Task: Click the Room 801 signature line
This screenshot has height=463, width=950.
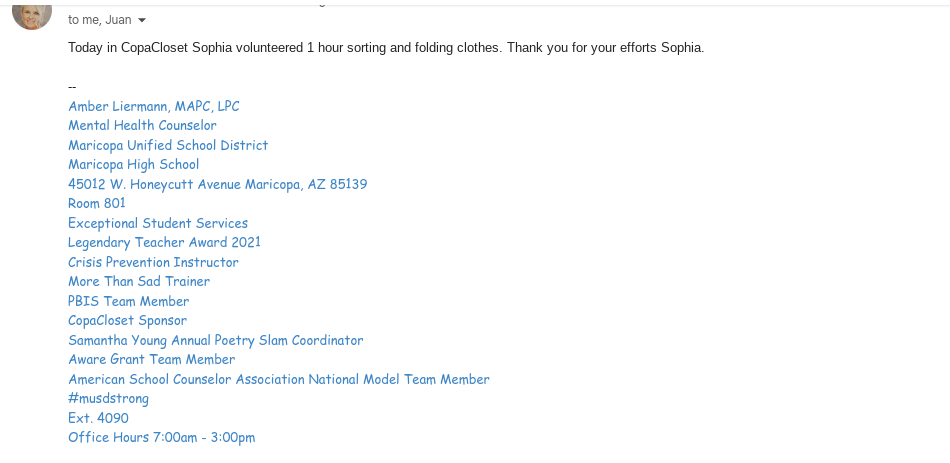Action: click(x=97, y=203)
